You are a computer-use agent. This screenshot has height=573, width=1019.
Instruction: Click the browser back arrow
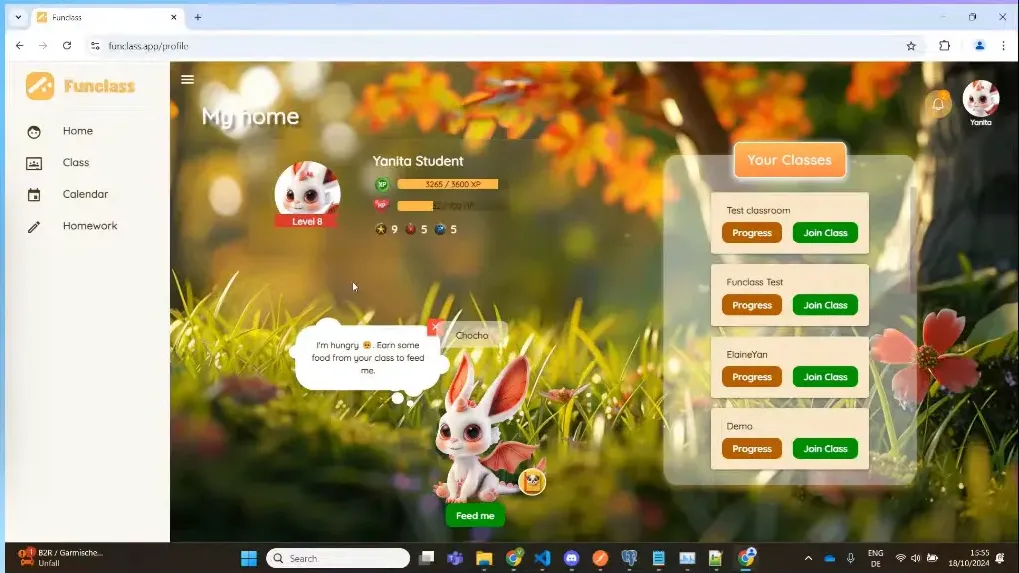(x=19, y=45)
